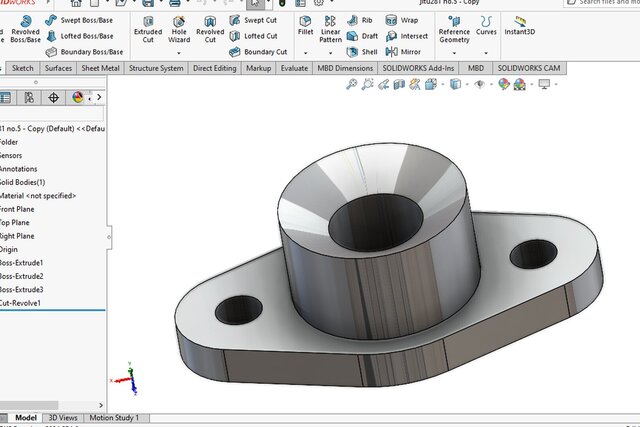Select Cut-Revolve1 feature

tap(20, 303)
